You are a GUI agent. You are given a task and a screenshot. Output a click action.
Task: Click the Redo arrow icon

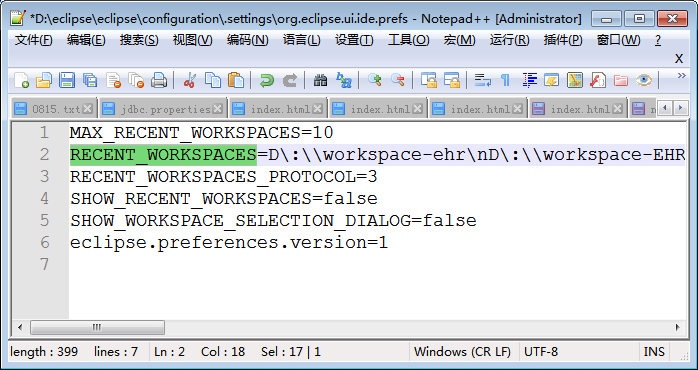tap(290, 81)
